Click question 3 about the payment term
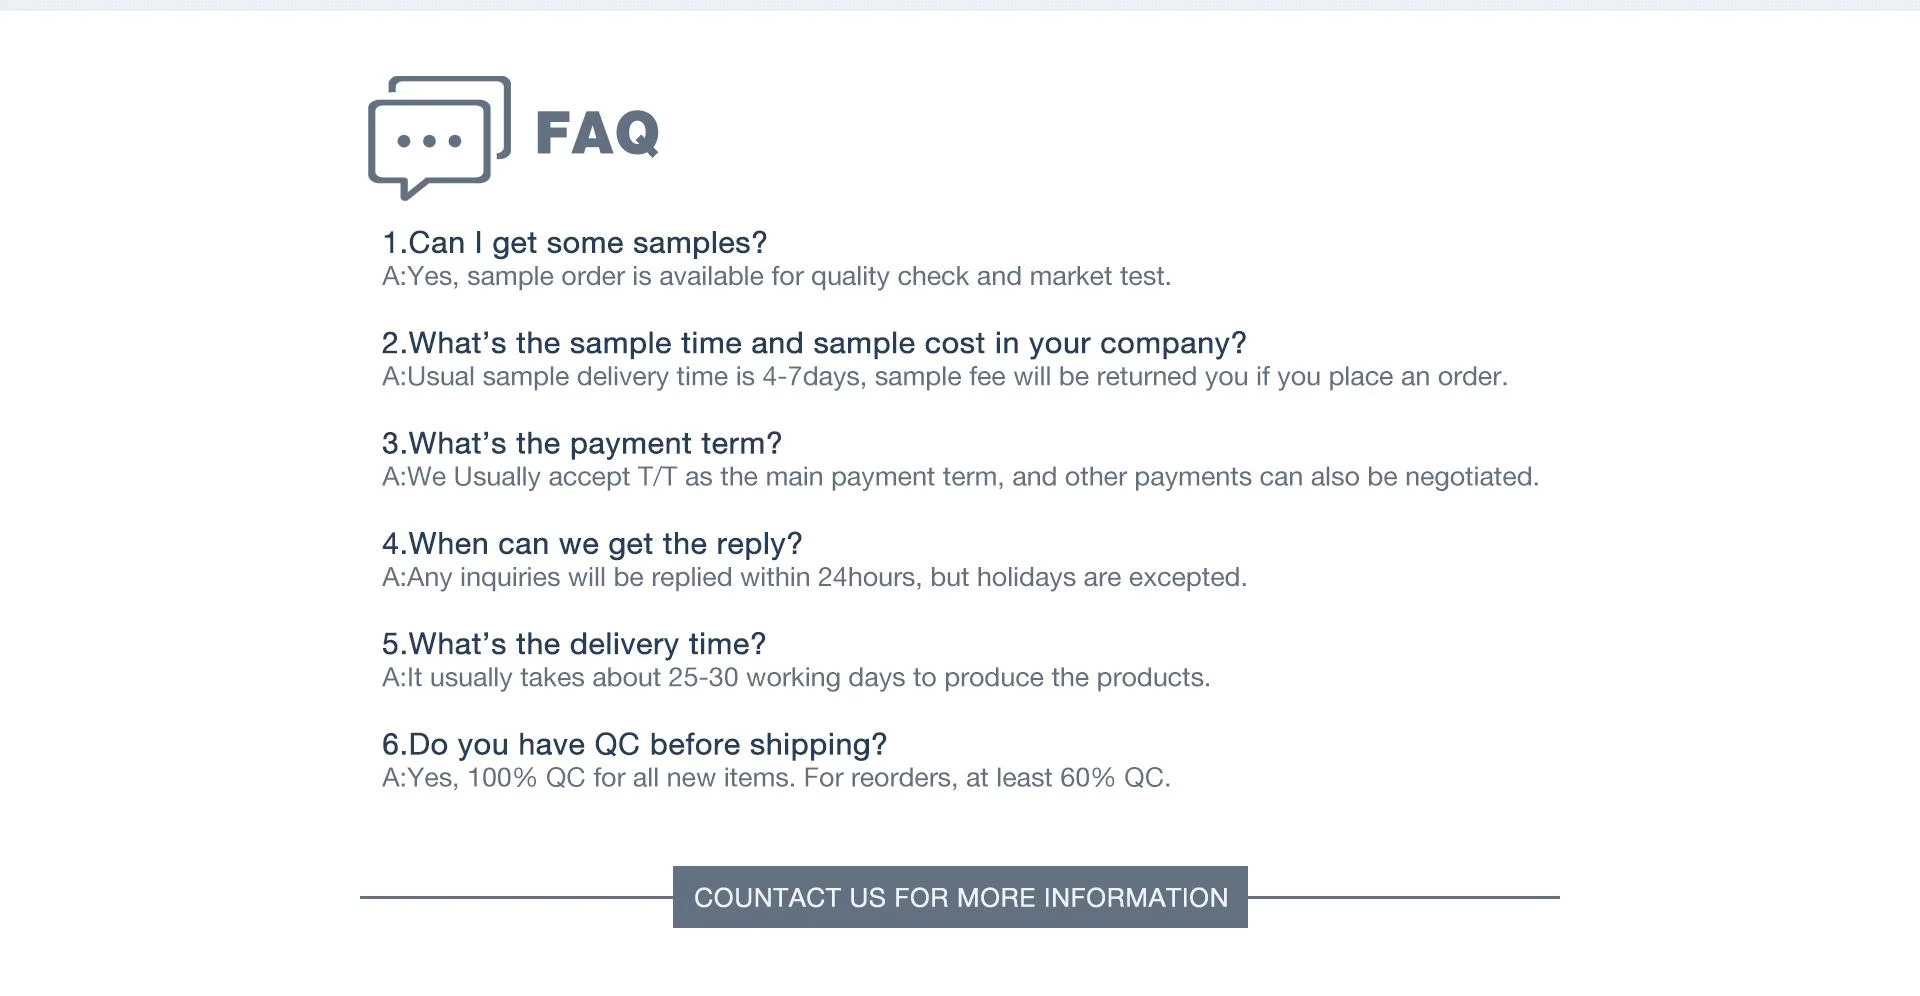This screenshot has width=1920, height=996. pyautogui.click(x=581, y=443)
